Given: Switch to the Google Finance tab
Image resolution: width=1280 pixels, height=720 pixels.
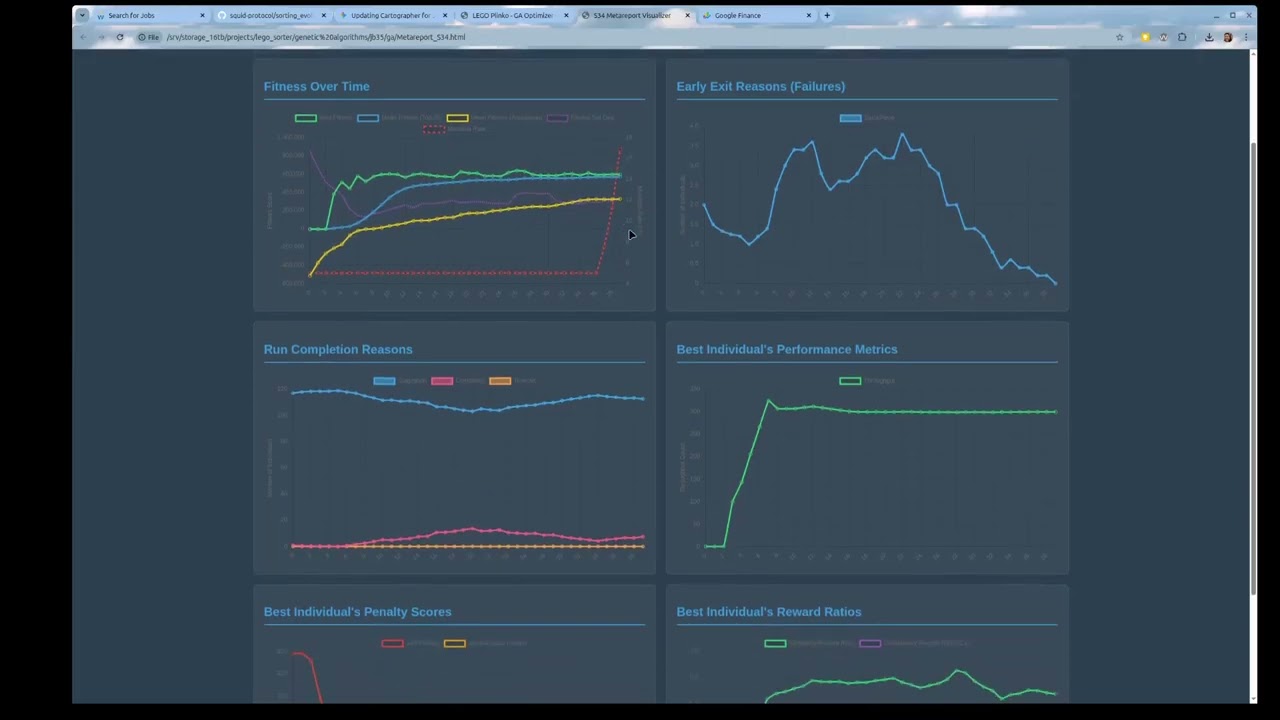Looking at the screenshot, I should click(x=757, y=15).
